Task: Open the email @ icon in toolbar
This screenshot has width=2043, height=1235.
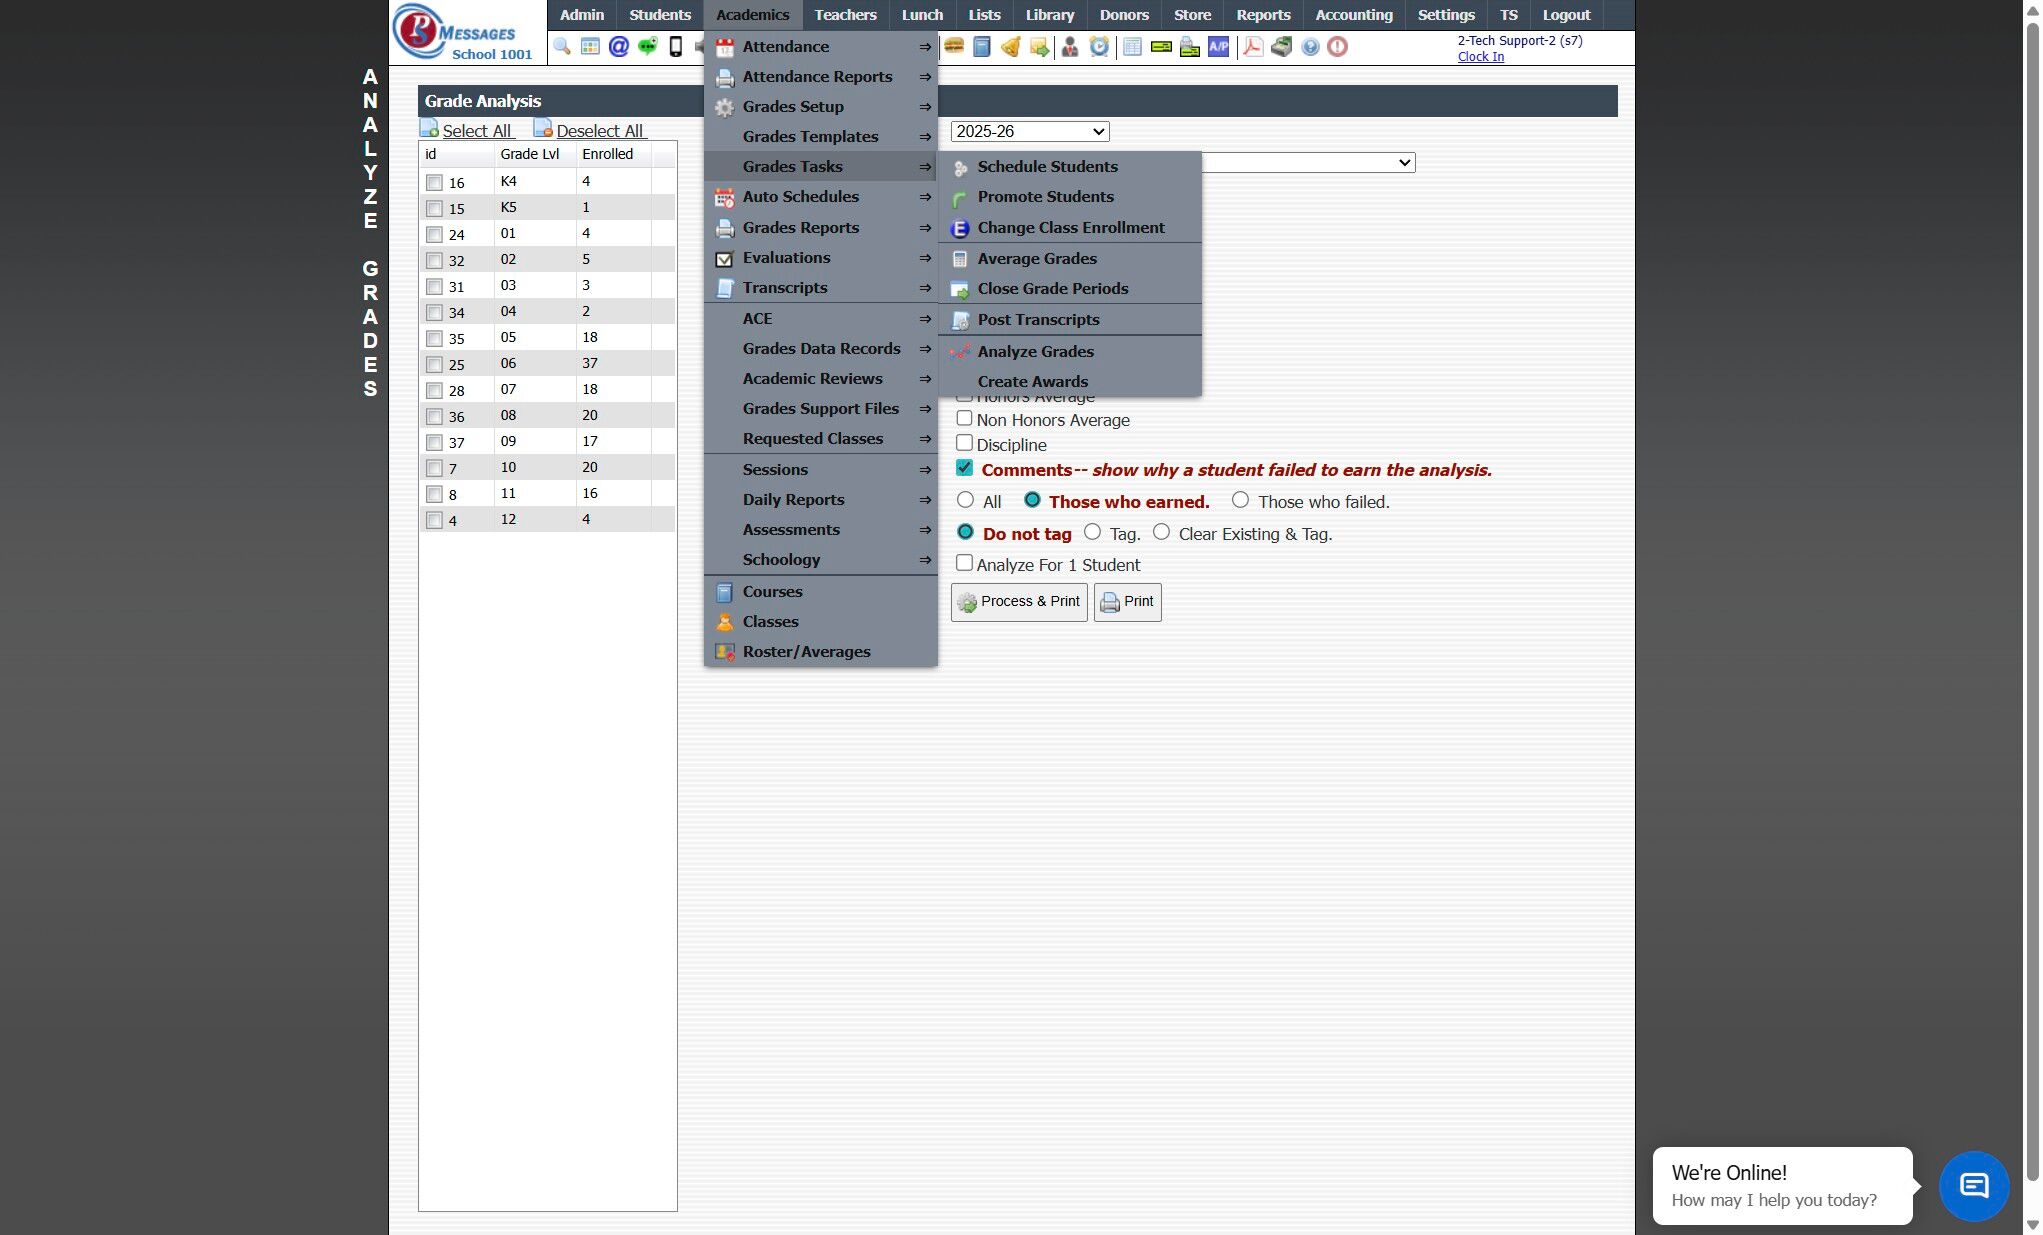Action: point(619,47)
